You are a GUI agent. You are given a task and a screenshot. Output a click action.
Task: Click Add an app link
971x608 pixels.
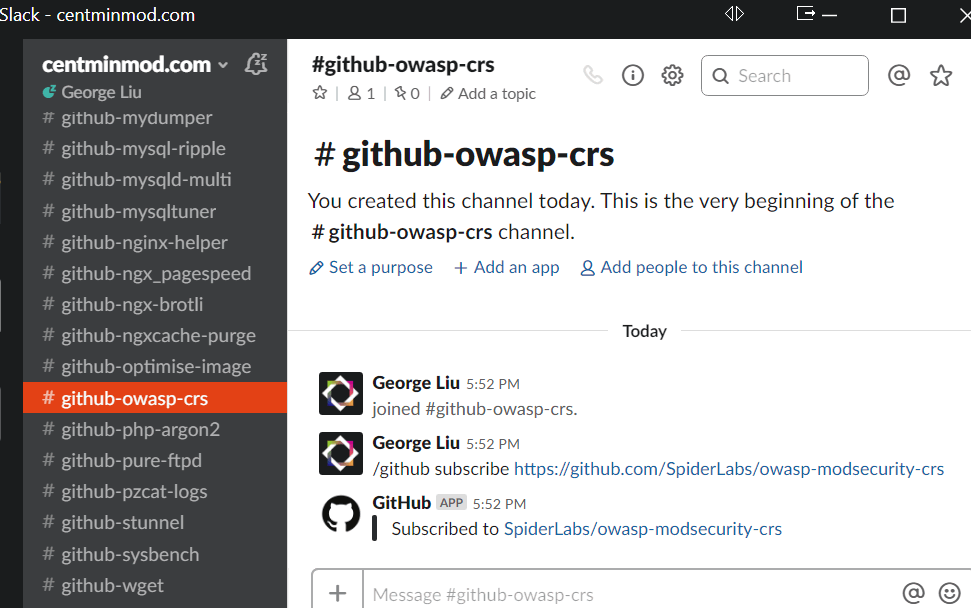pos(507,267)
